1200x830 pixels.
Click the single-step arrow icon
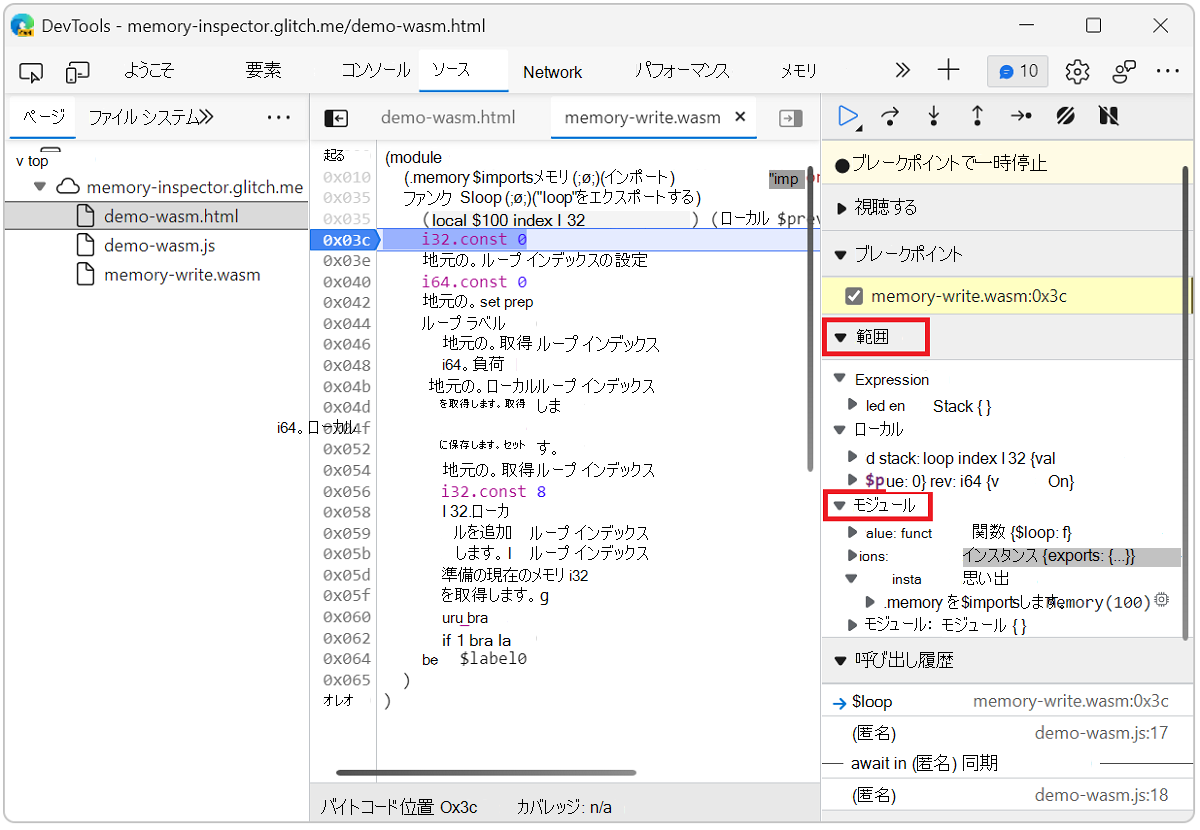click(1021, 116)
